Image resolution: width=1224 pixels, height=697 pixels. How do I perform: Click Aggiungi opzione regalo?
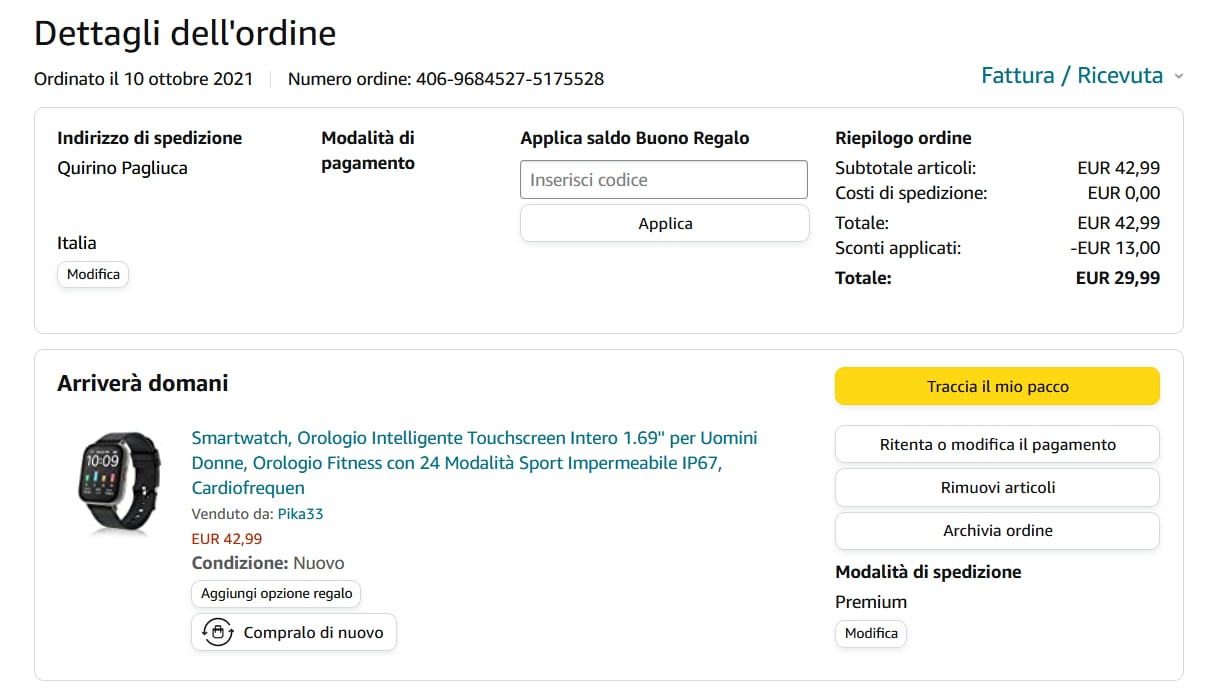coord(276,593)
